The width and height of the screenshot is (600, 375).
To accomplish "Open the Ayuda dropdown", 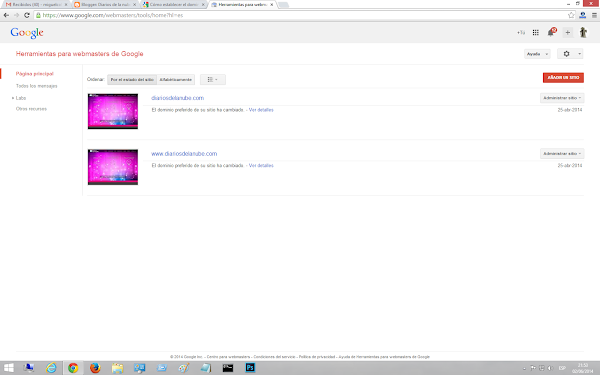I will tap(537, 54).
